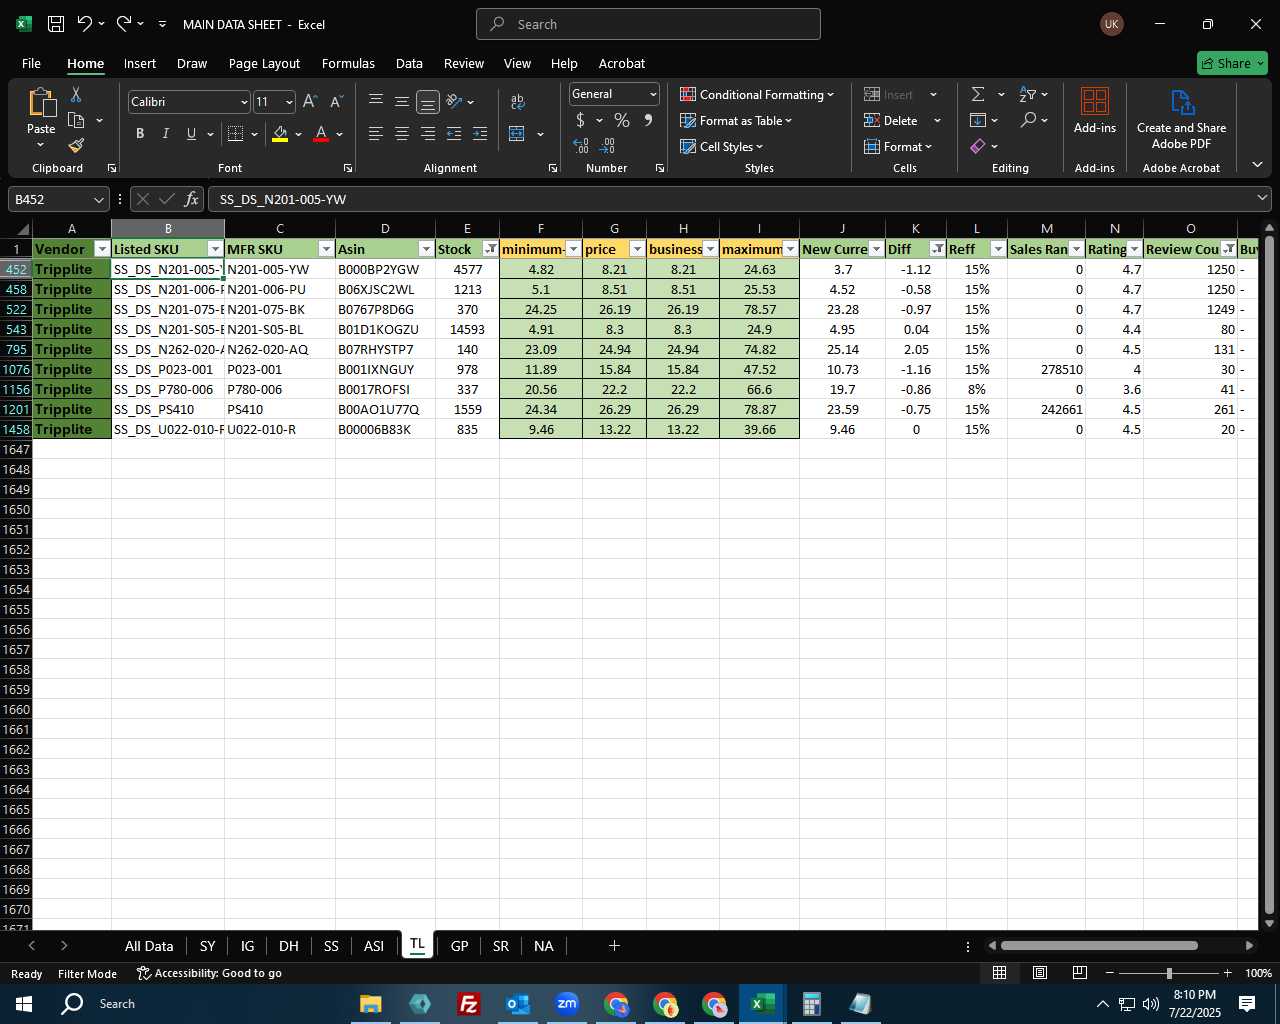Toggle Wrap Text
Viewport: 1280px width, 1024px height.
tap(517, 101)
